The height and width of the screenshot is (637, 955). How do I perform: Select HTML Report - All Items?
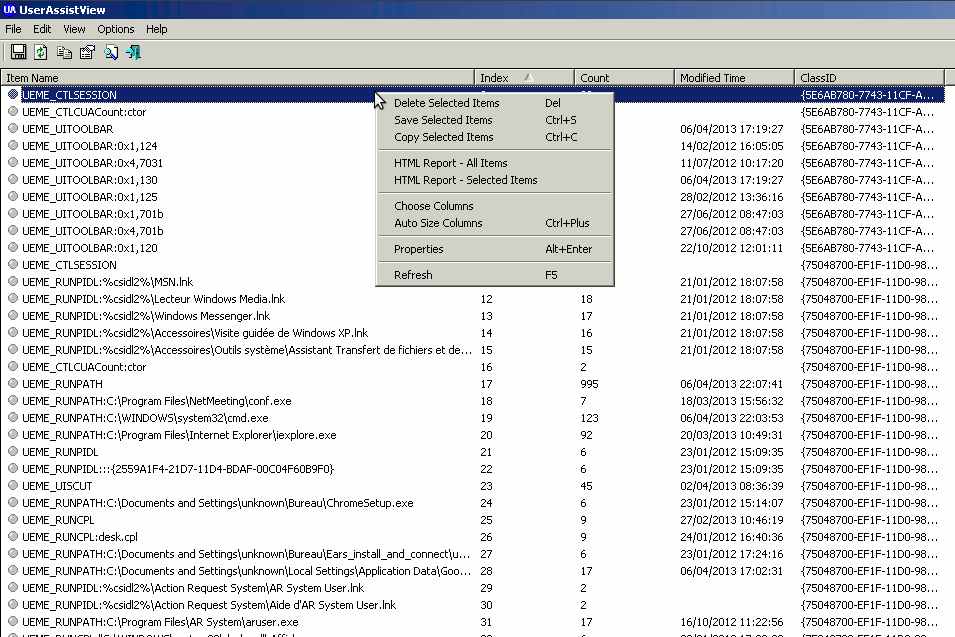tap(450, 163)
